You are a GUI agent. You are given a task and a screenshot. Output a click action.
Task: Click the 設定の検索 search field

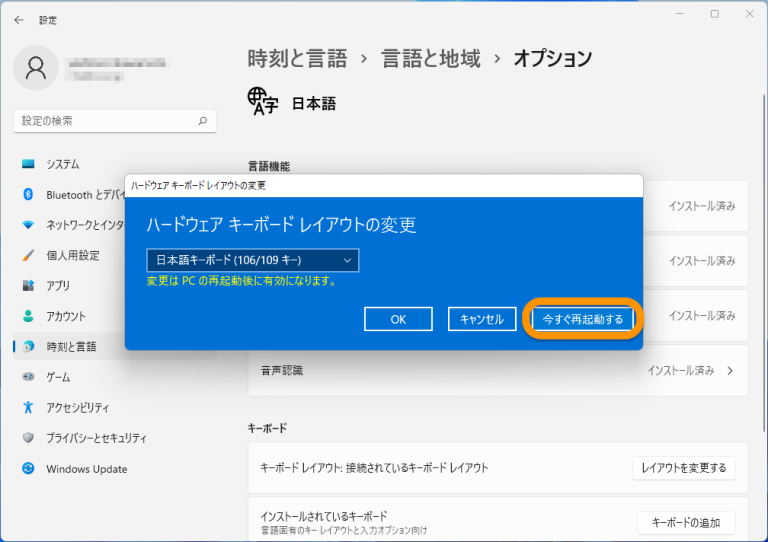[x=115, y=121]
